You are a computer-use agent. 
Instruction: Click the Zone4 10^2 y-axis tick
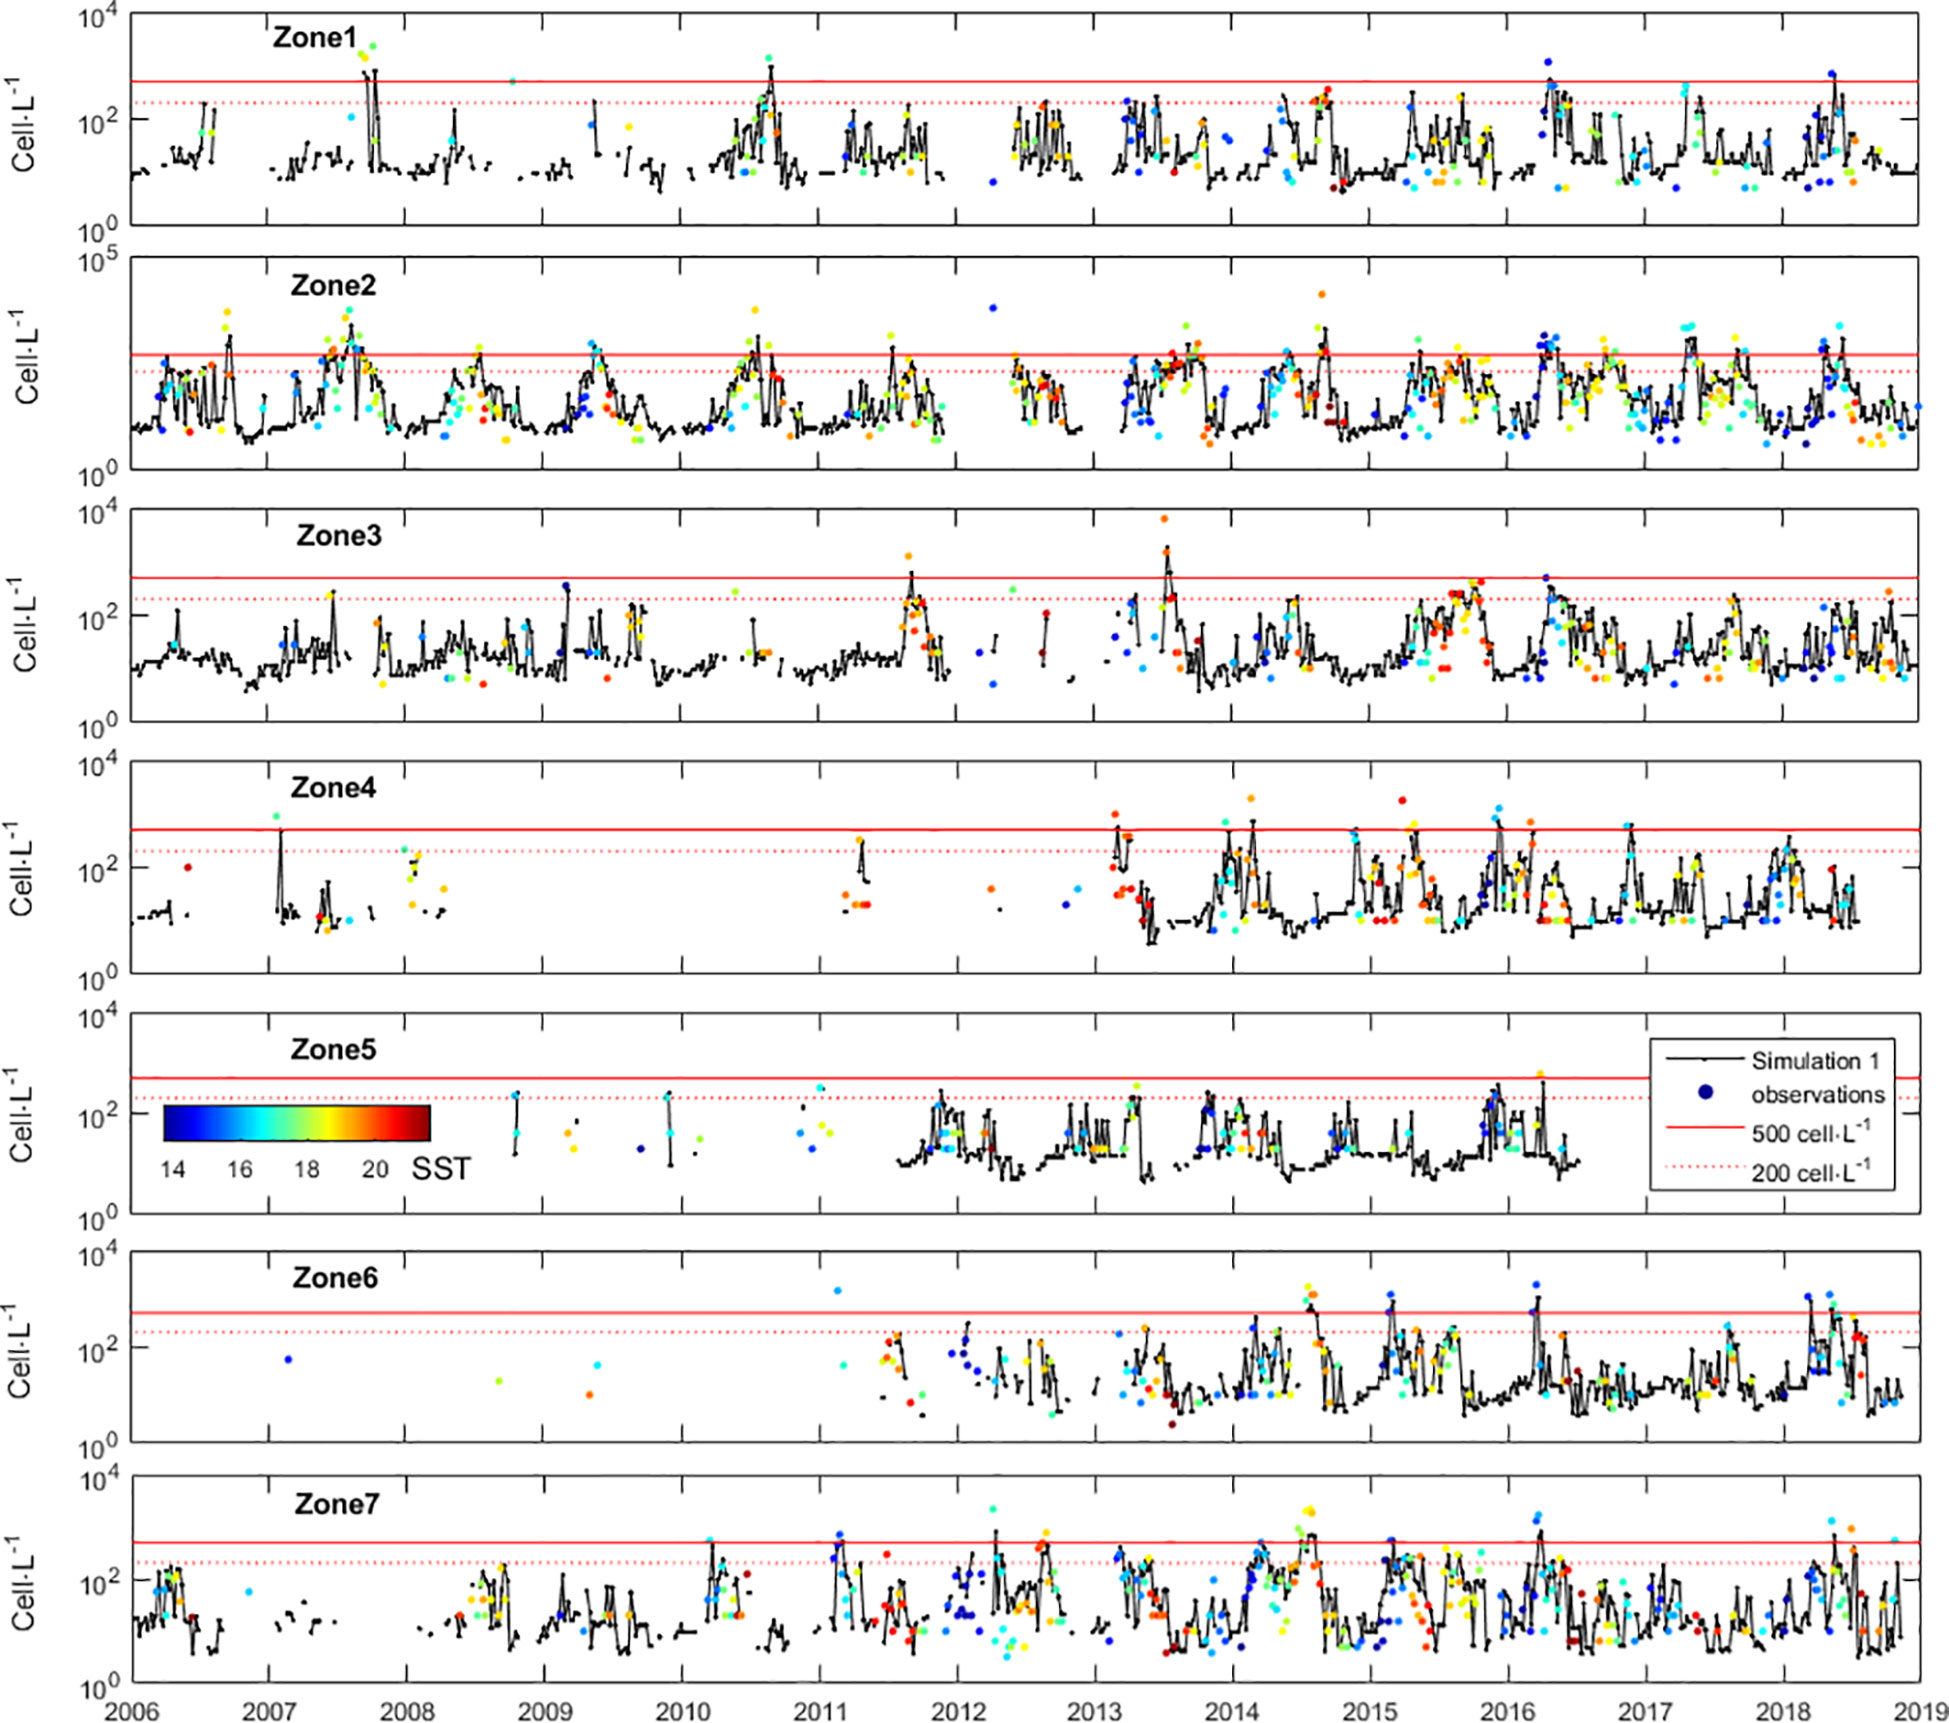96,869
